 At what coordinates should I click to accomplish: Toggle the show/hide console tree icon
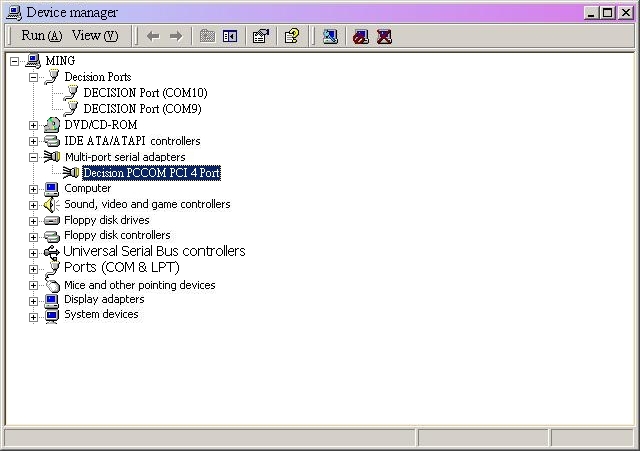pos(230,36)
